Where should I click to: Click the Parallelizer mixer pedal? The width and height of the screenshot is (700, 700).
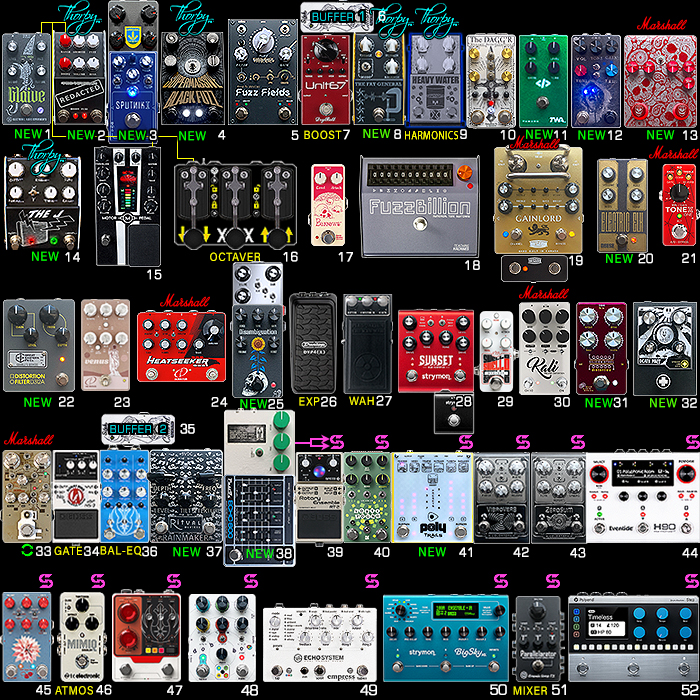tap(538, 638)
